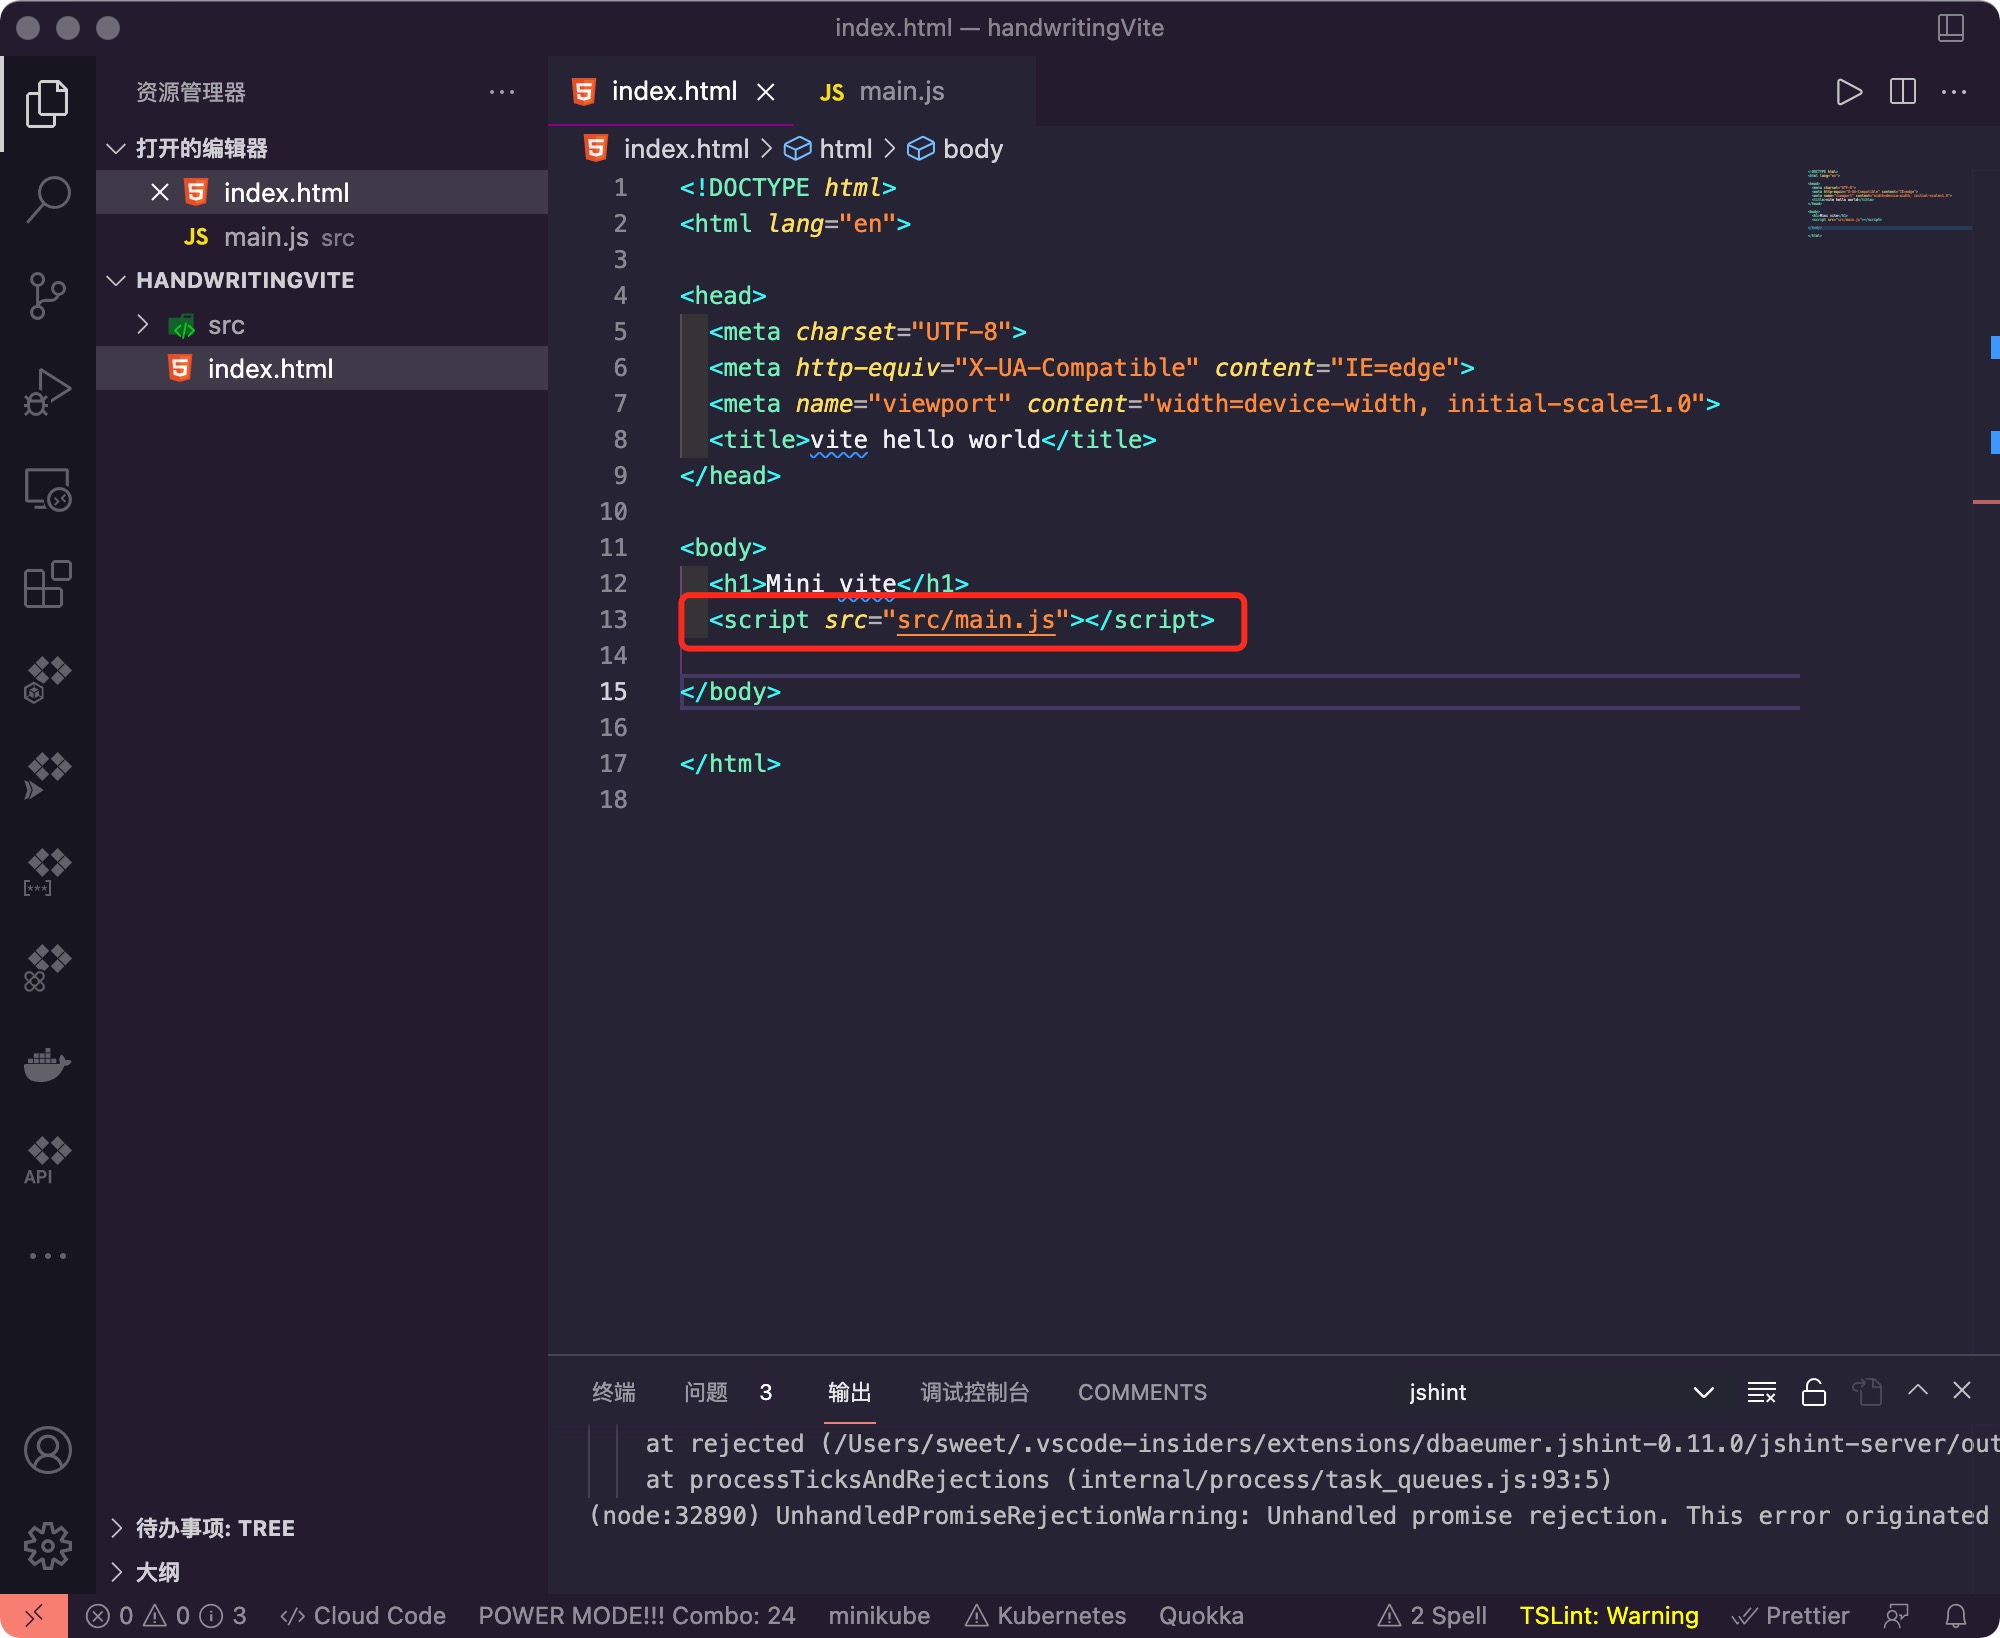Open the 调试控制台 debug console tab
Screen dimensions: 2000x1638
click(x=975, y=1392)
